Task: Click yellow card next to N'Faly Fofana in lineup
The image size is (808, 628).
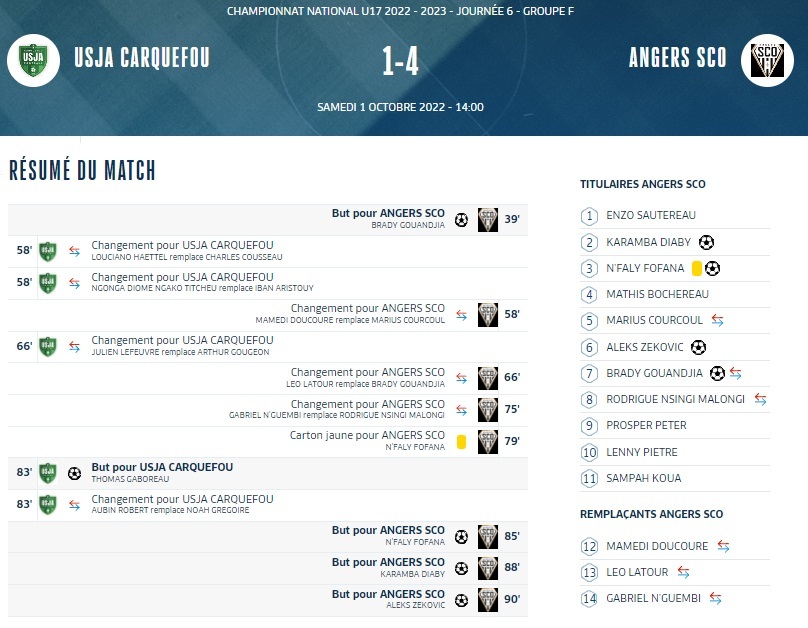Action: [x=697, y=268]
